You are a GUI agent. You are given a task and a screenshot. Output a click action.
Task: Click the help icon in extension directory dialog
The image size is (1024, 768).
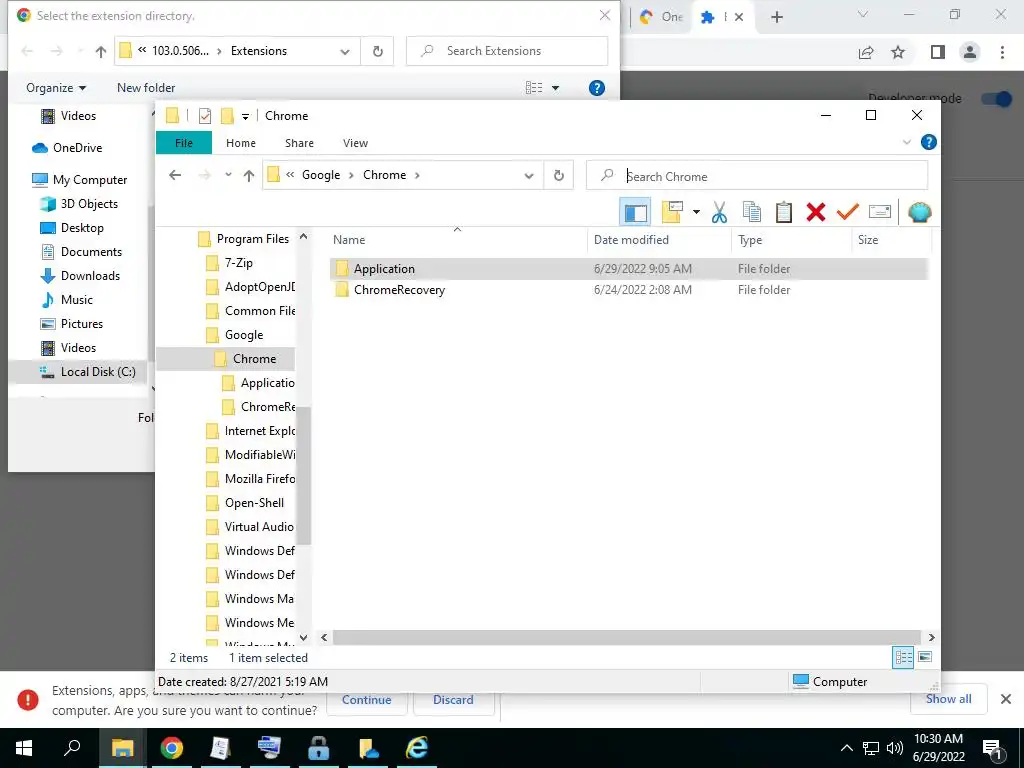pyautogui.click(x=596, y=88)
